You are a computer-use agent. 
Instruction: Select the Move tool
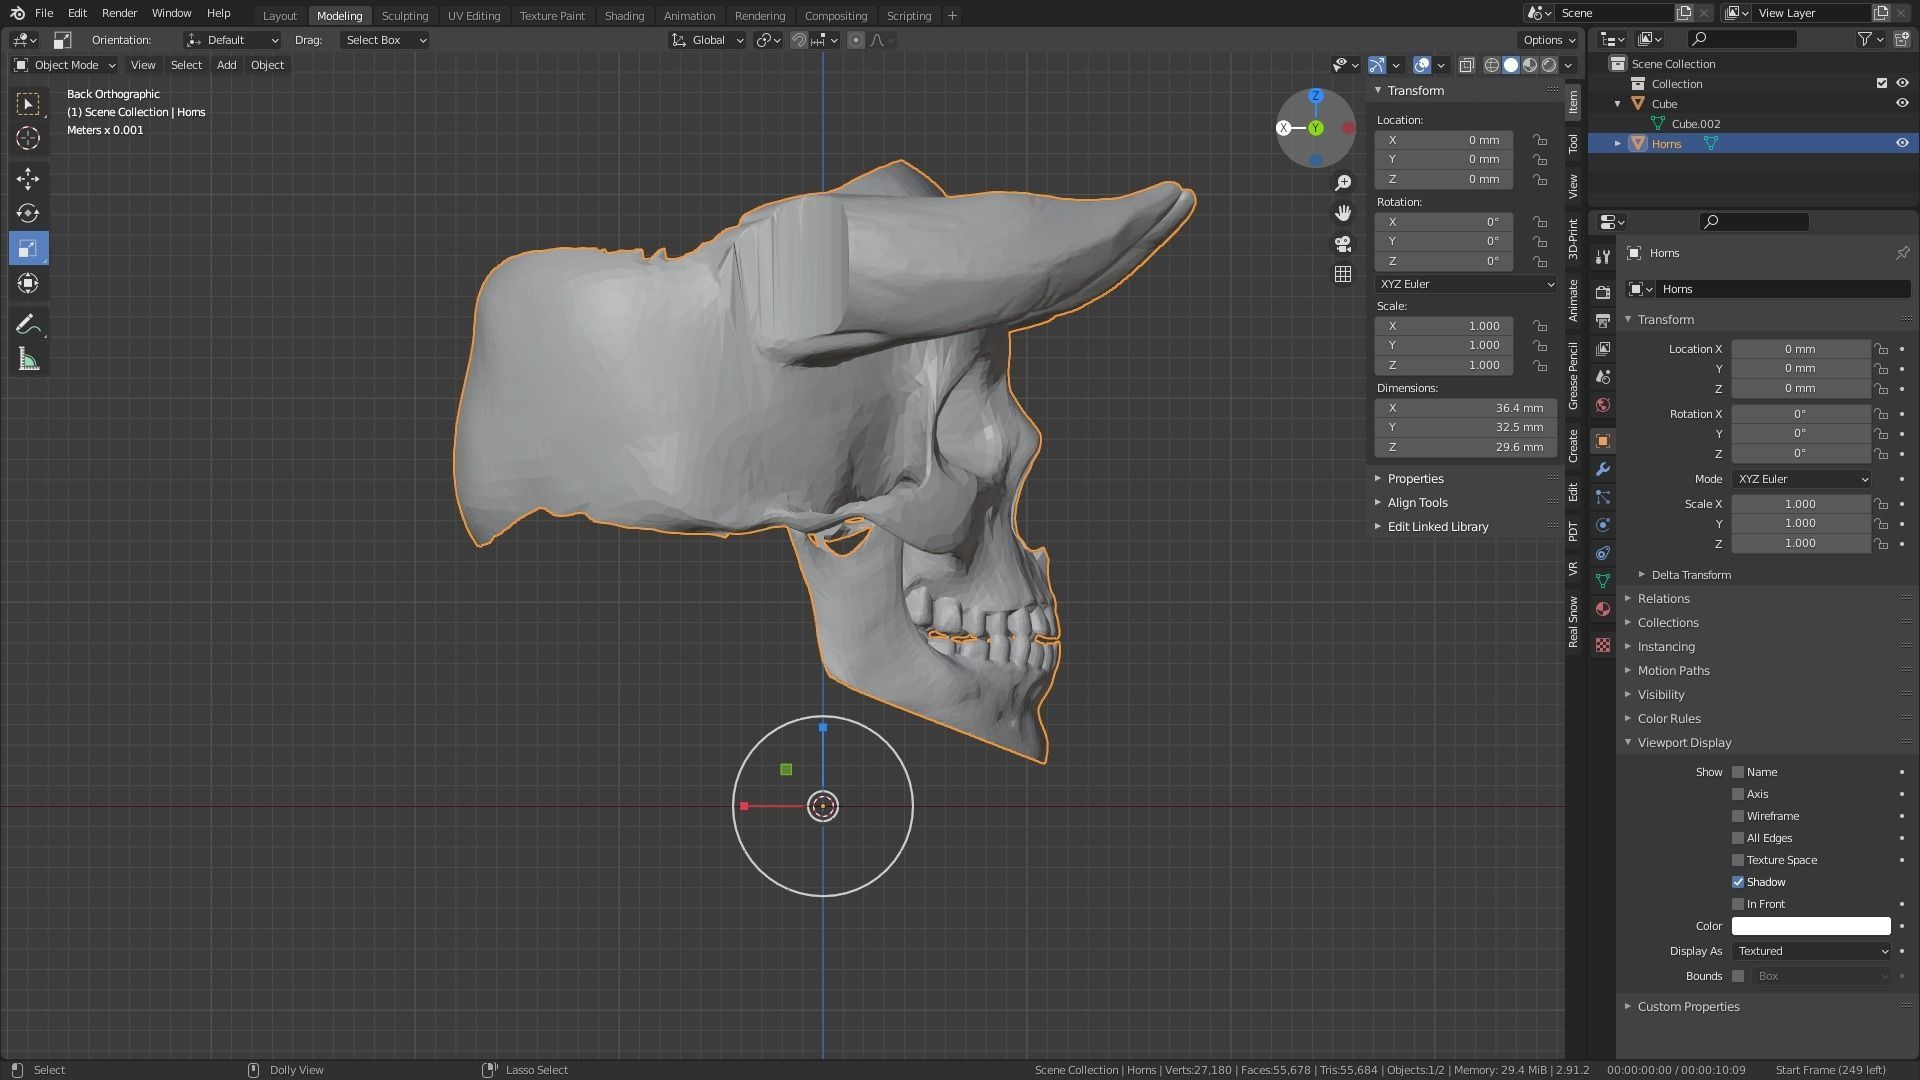click(x=28, y=179)
